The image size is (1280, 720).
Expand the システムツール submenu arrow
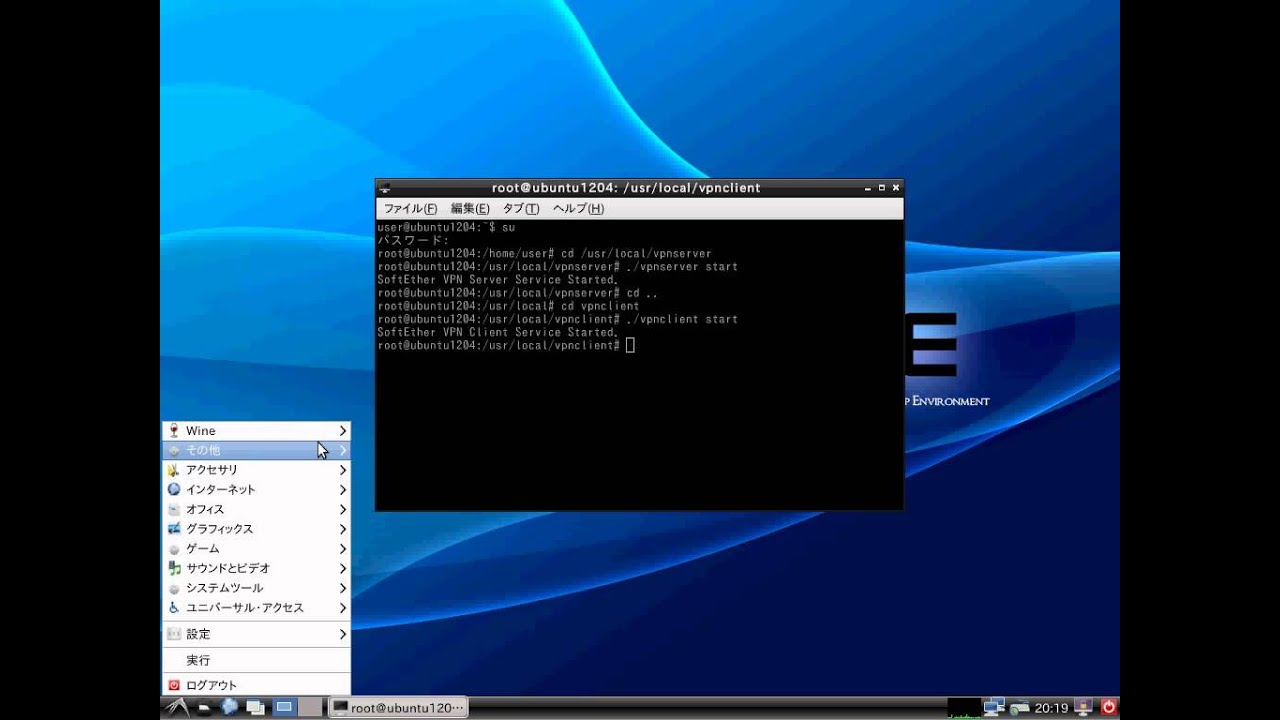tap(342, 588)
